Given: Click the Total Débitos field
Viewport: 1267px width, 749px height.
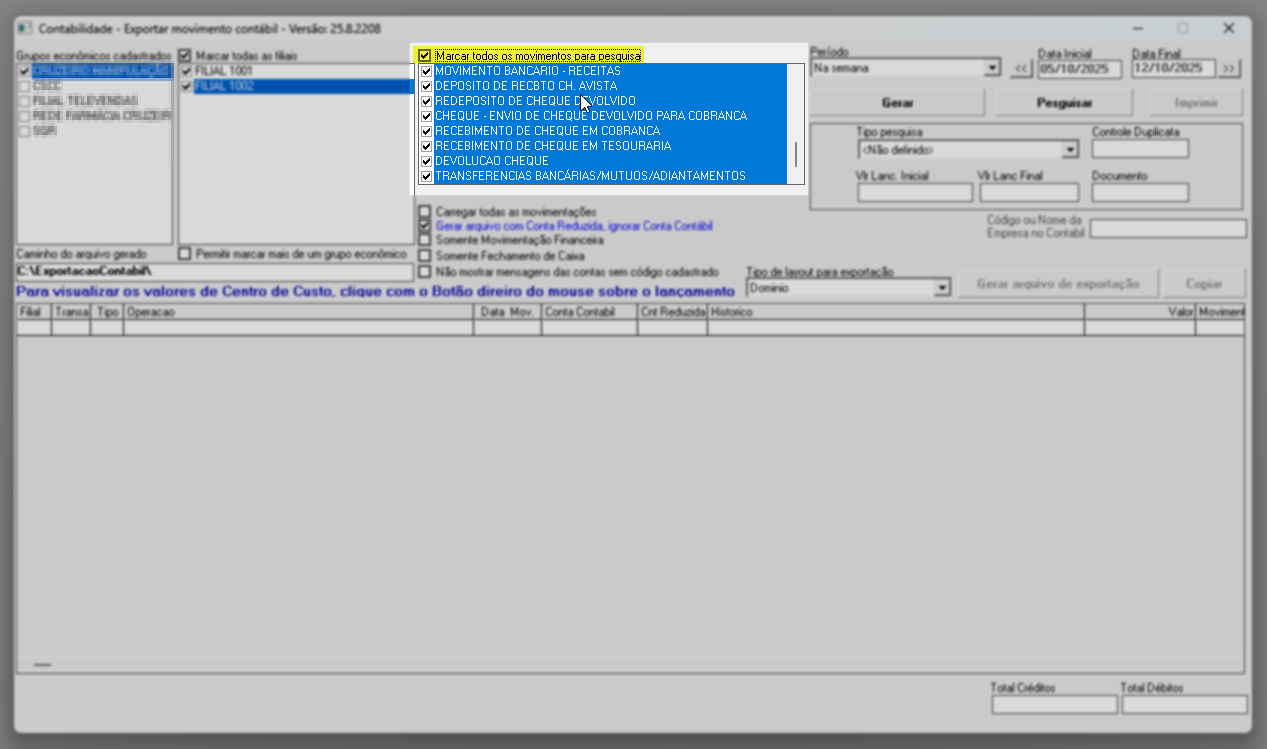Looking at the screenshot, I should point(1184,704).
